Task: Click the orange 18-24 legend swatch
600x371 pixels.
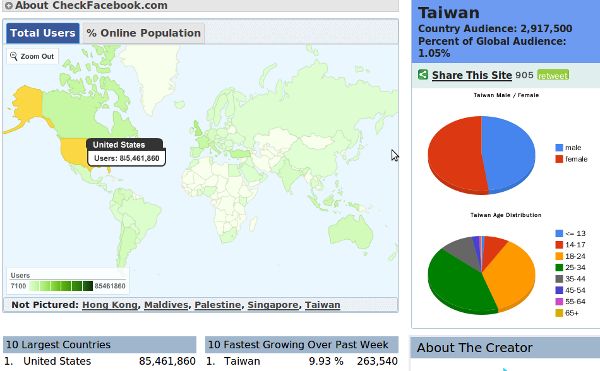Action: click(559, 256)
